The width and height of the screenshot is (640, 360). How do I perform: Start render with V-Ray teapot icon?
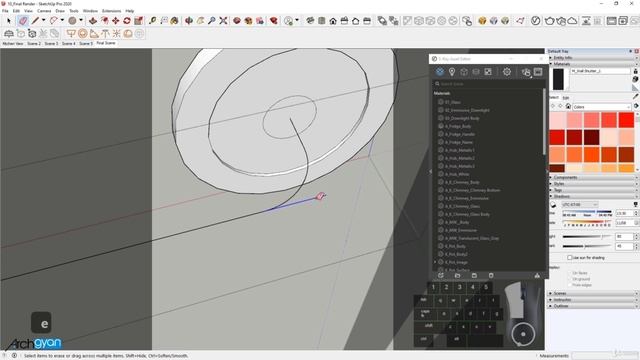tap(549, 20)
